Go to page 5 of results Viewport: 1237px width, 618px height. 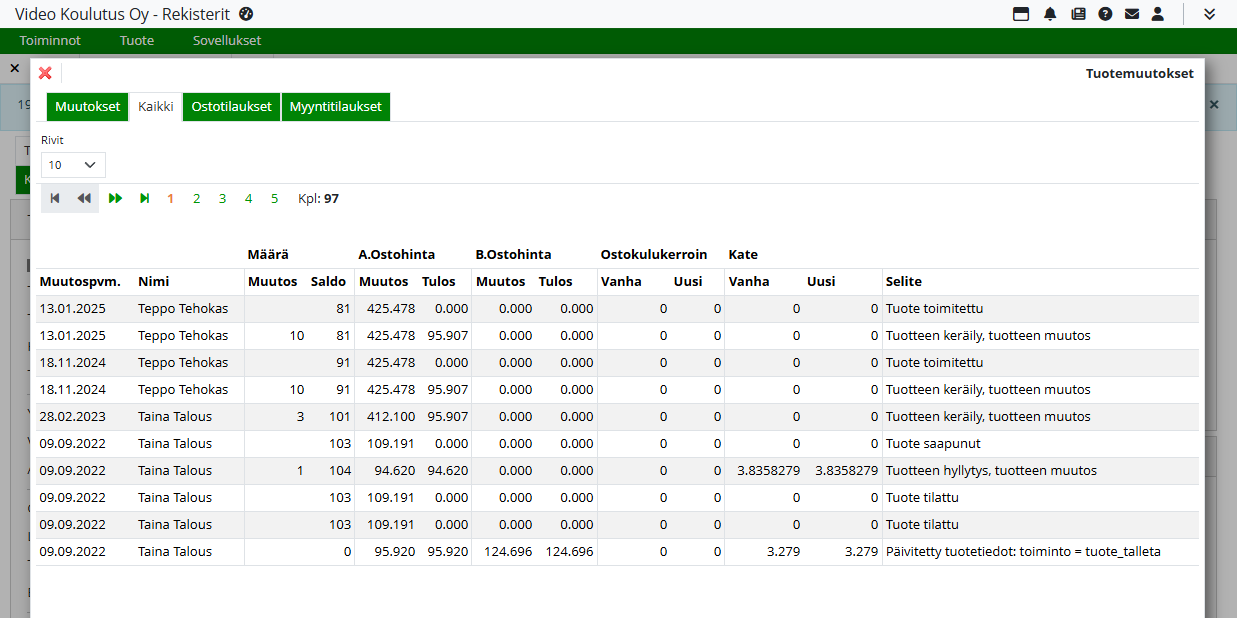click(274, 199)
